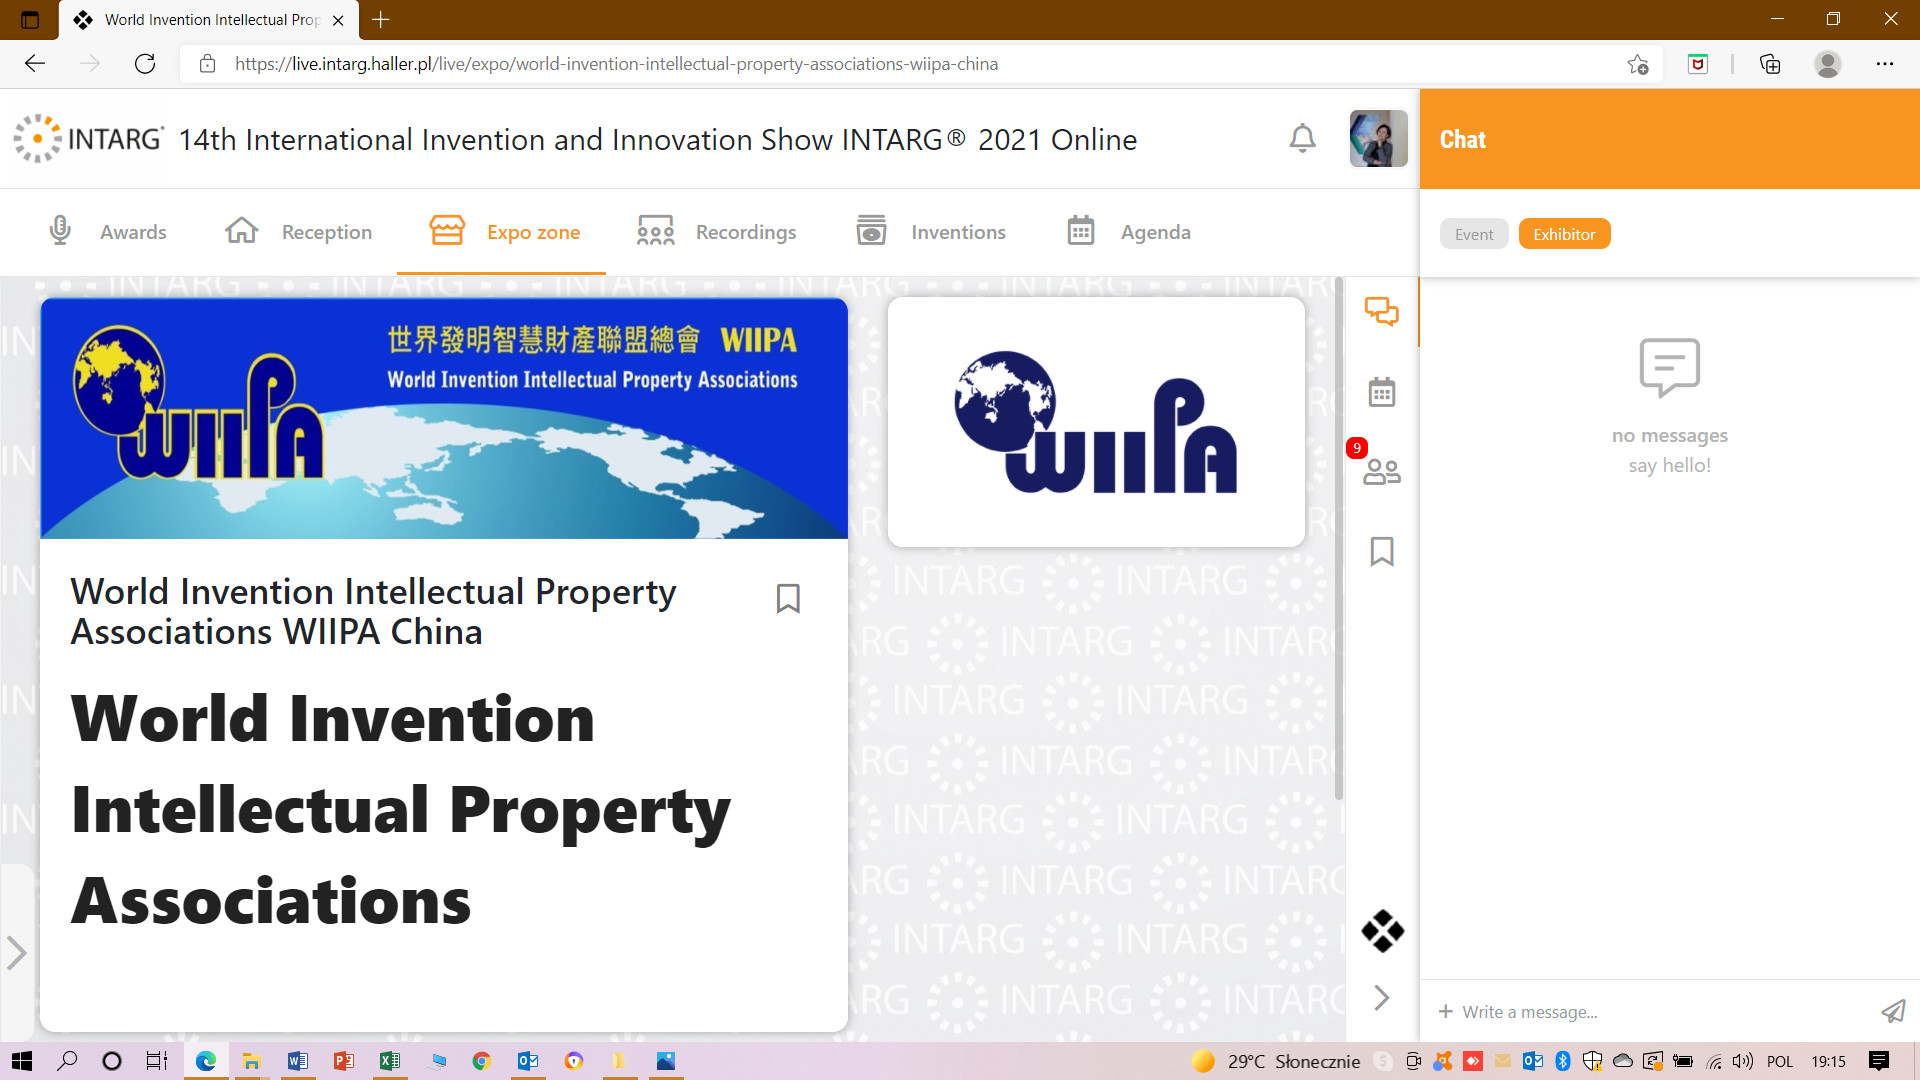Open the Windows Start menu
1920x1080 pixels.
coord(22,1061)
